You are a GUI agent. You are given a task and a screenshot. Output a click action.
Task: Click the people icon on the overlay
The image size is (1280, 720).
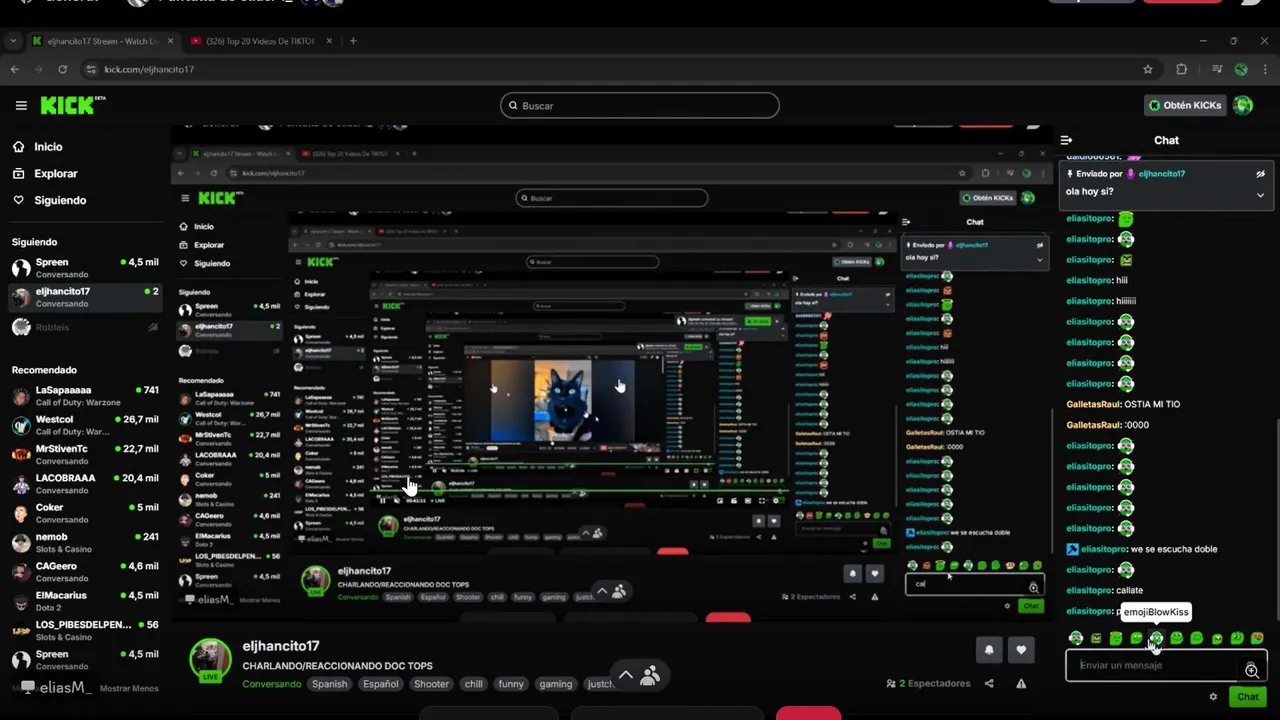[650, 676]
